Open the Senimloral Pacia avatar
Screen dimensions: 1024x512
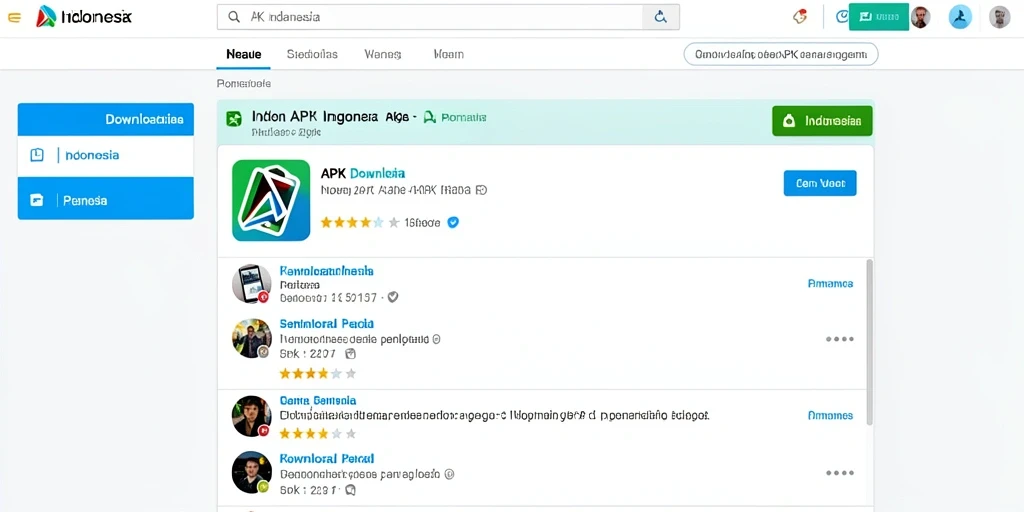point(252,338)
